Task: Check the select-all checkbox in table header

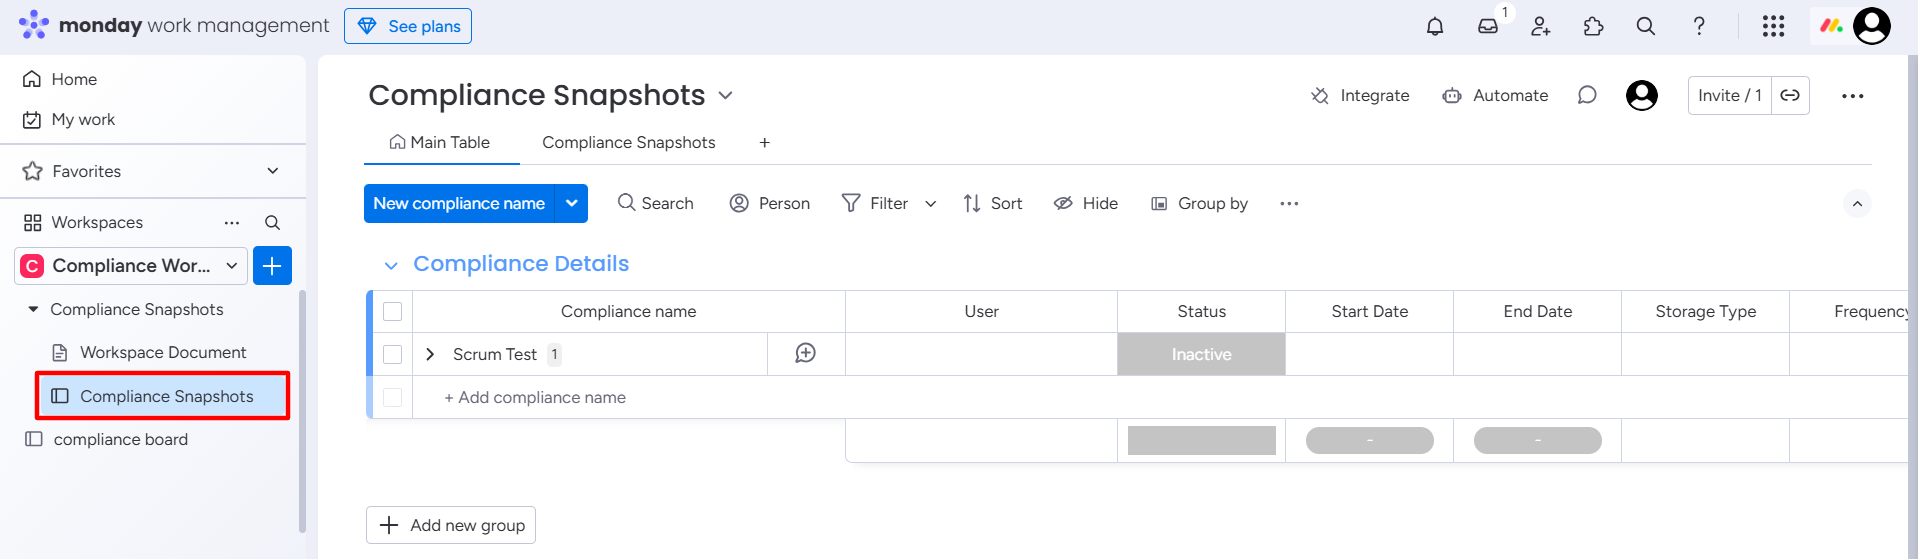Action: pos(392,311)
